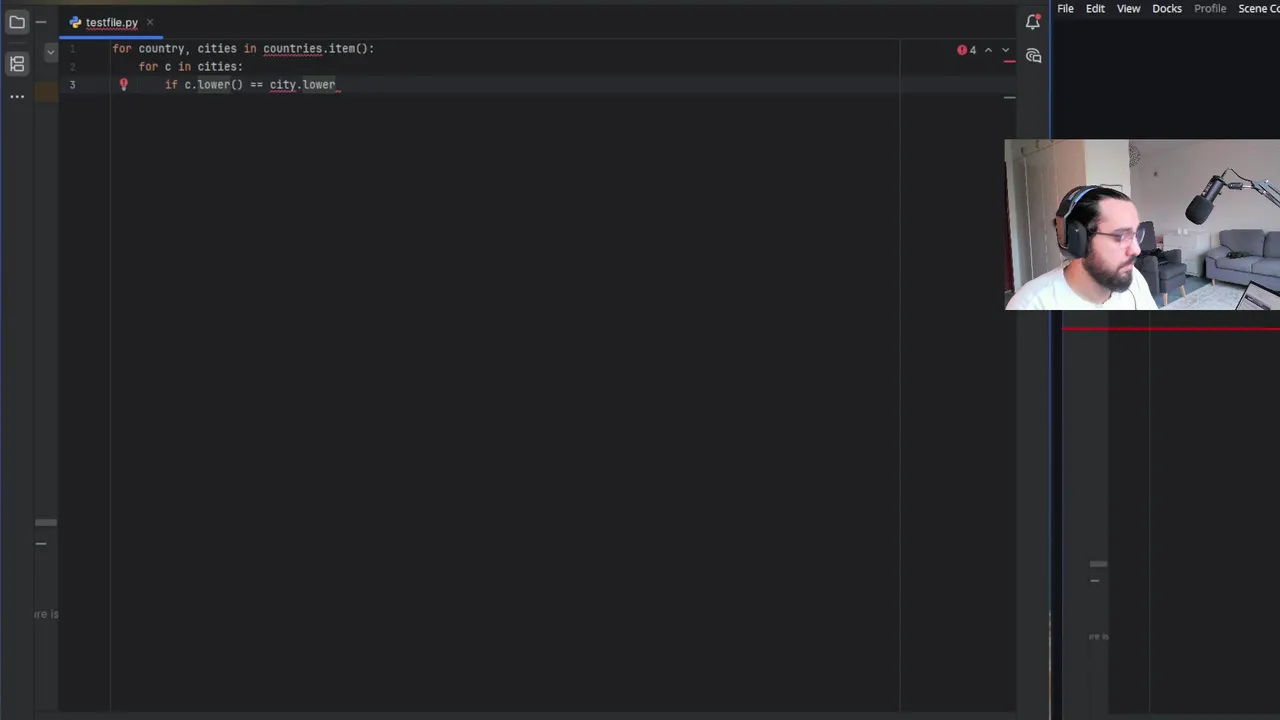The width and height of the screenshot is (1280, 720).
Task: Place cursor in 'c.lower()' call
Action: pyautogui.click(x=213, y=85)
